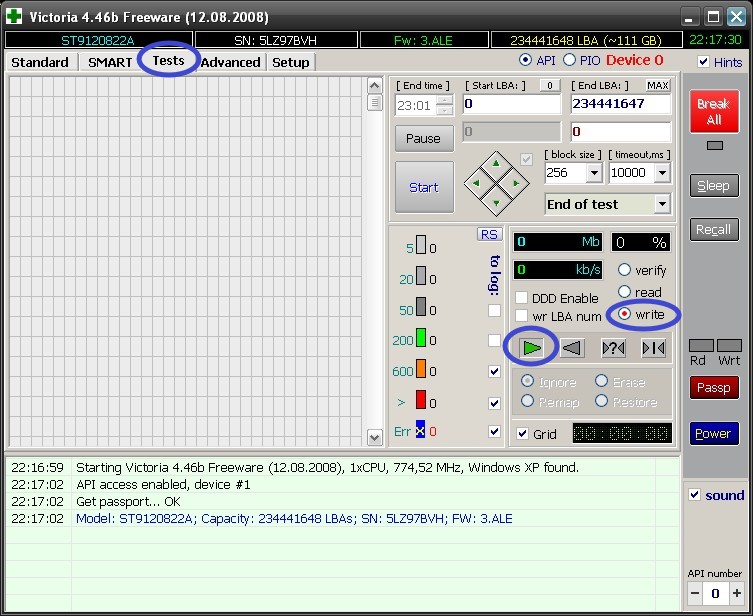Click the random seek '?' scan button

coord(613,348)
